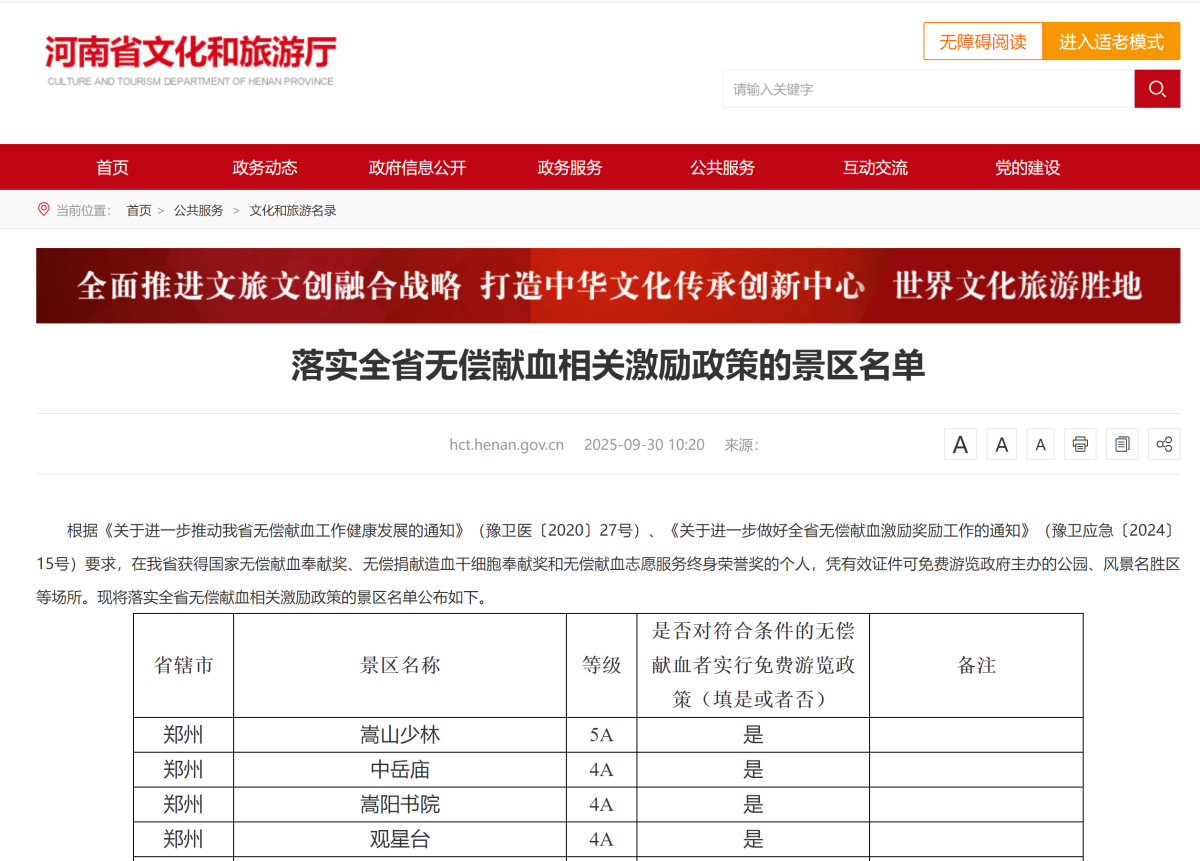Screen dimensions: 1200x861
Task: Click 郑州 in the 嵩阳书院 row
Action: point(183,805)
